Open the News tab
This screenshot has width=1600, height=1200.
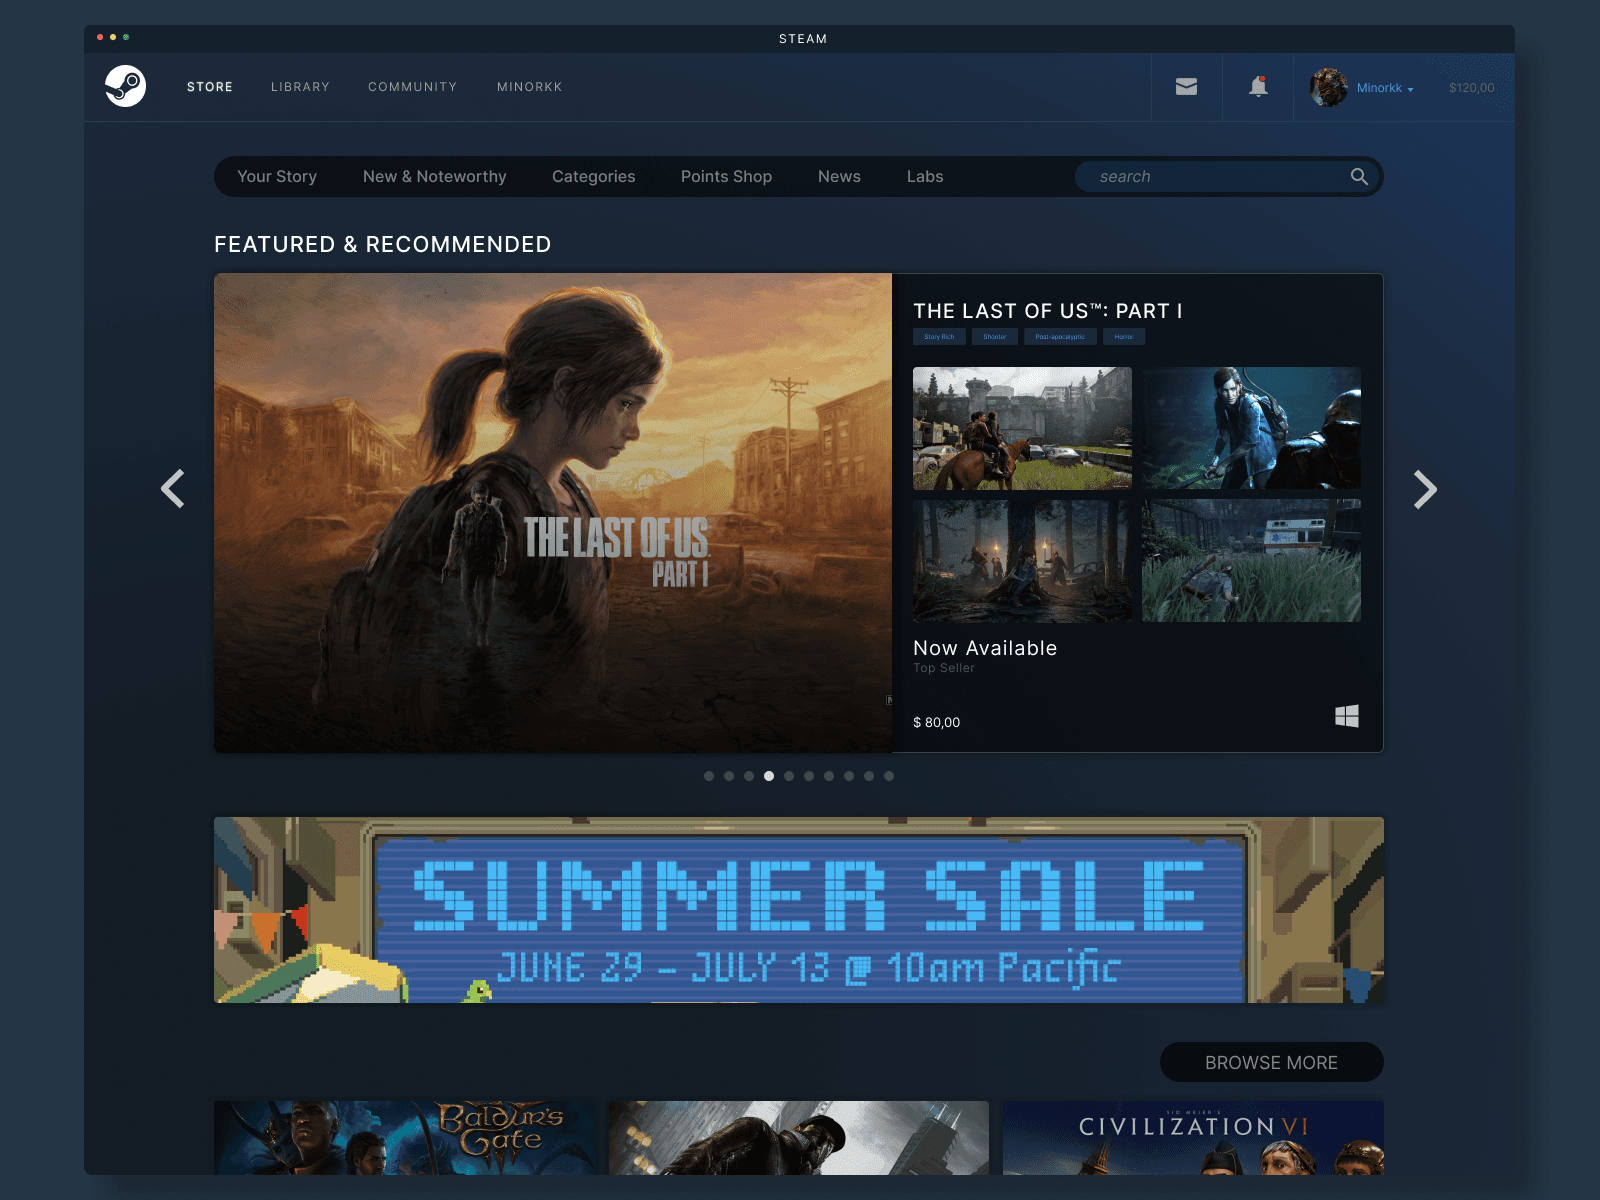839,176
